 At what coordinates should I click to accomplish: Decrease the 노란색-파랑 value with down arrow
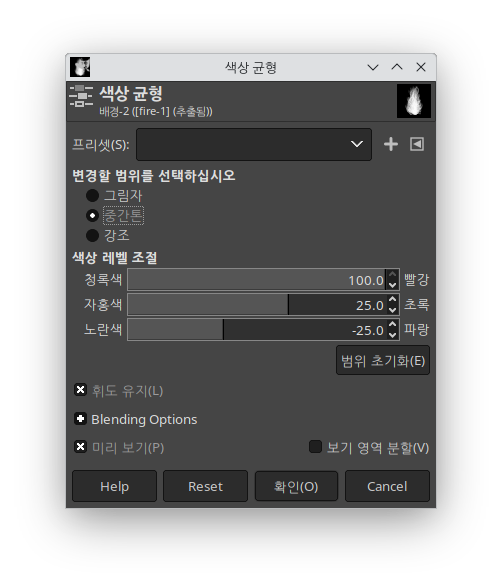click(x=392, y=335)
